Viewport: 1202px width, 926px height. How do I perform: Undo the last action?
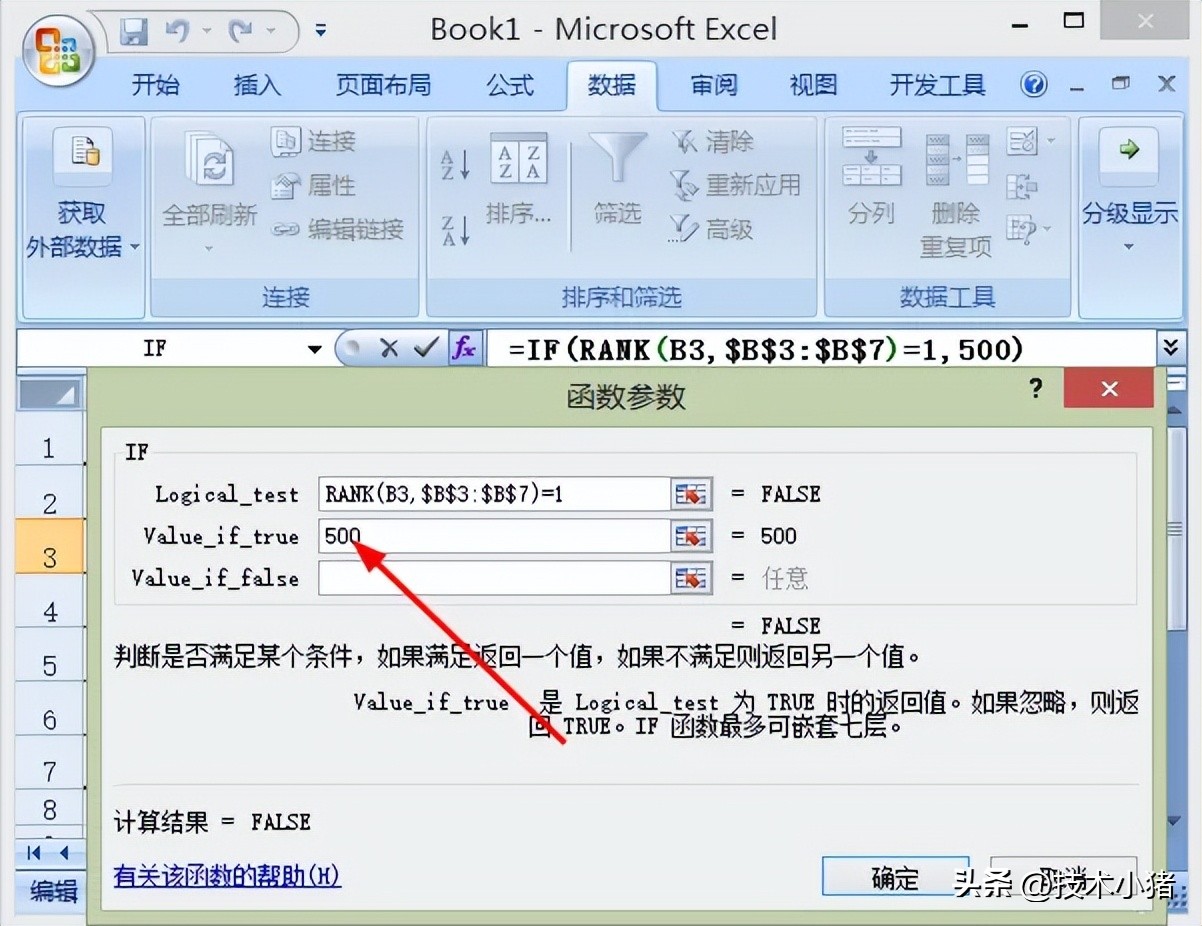[x=177, y=31]
